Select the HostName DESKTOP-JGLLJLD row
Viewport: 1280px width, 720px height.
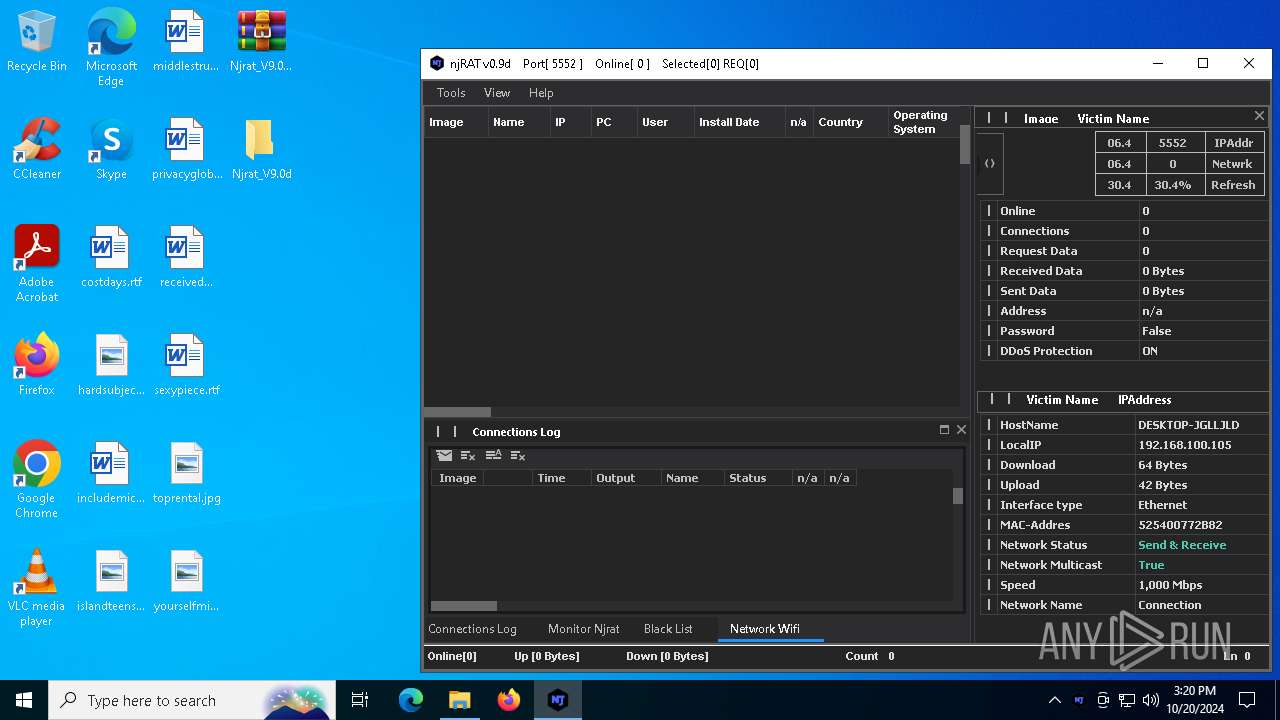coord(1123,425)
